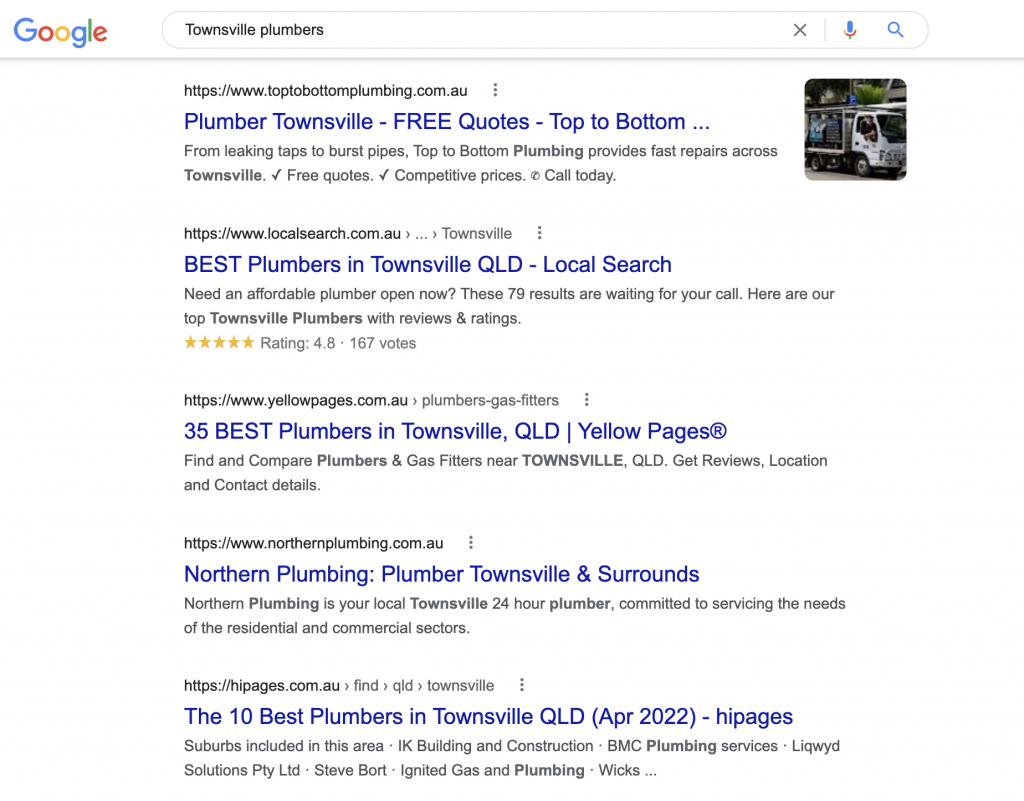Open BEST Plumbers in Townsville QLD link
Image resolution: width=1024 pixels, height=801 pixels.
(x=427, y=264)
